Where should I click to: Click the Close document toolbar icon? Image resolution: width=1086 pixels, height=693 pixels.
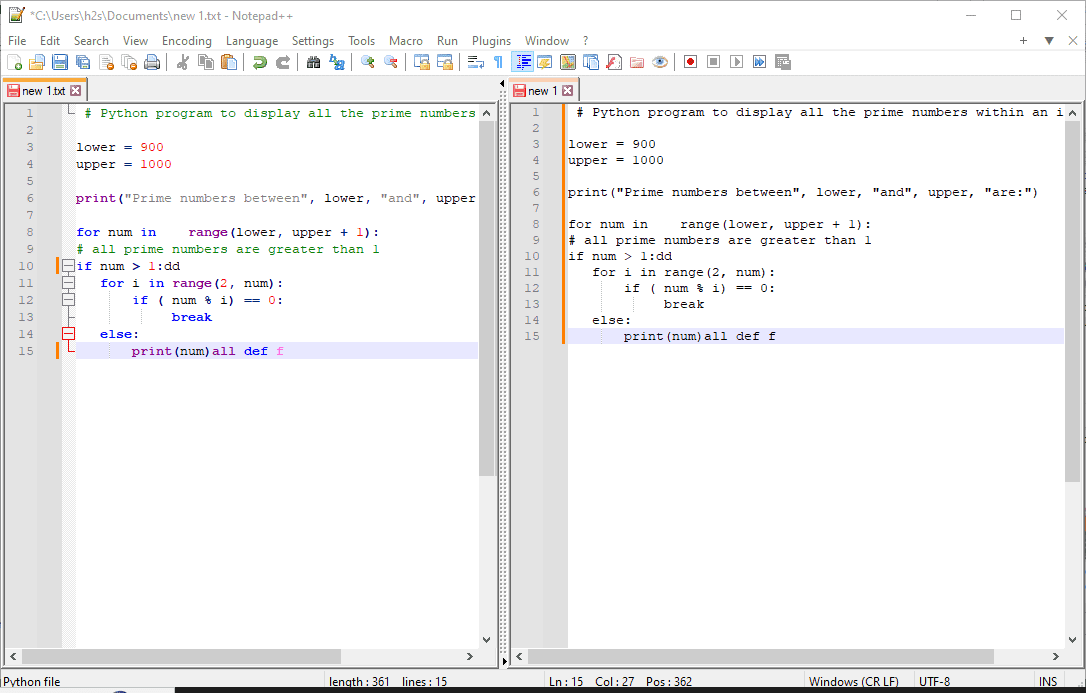(106, 62)
